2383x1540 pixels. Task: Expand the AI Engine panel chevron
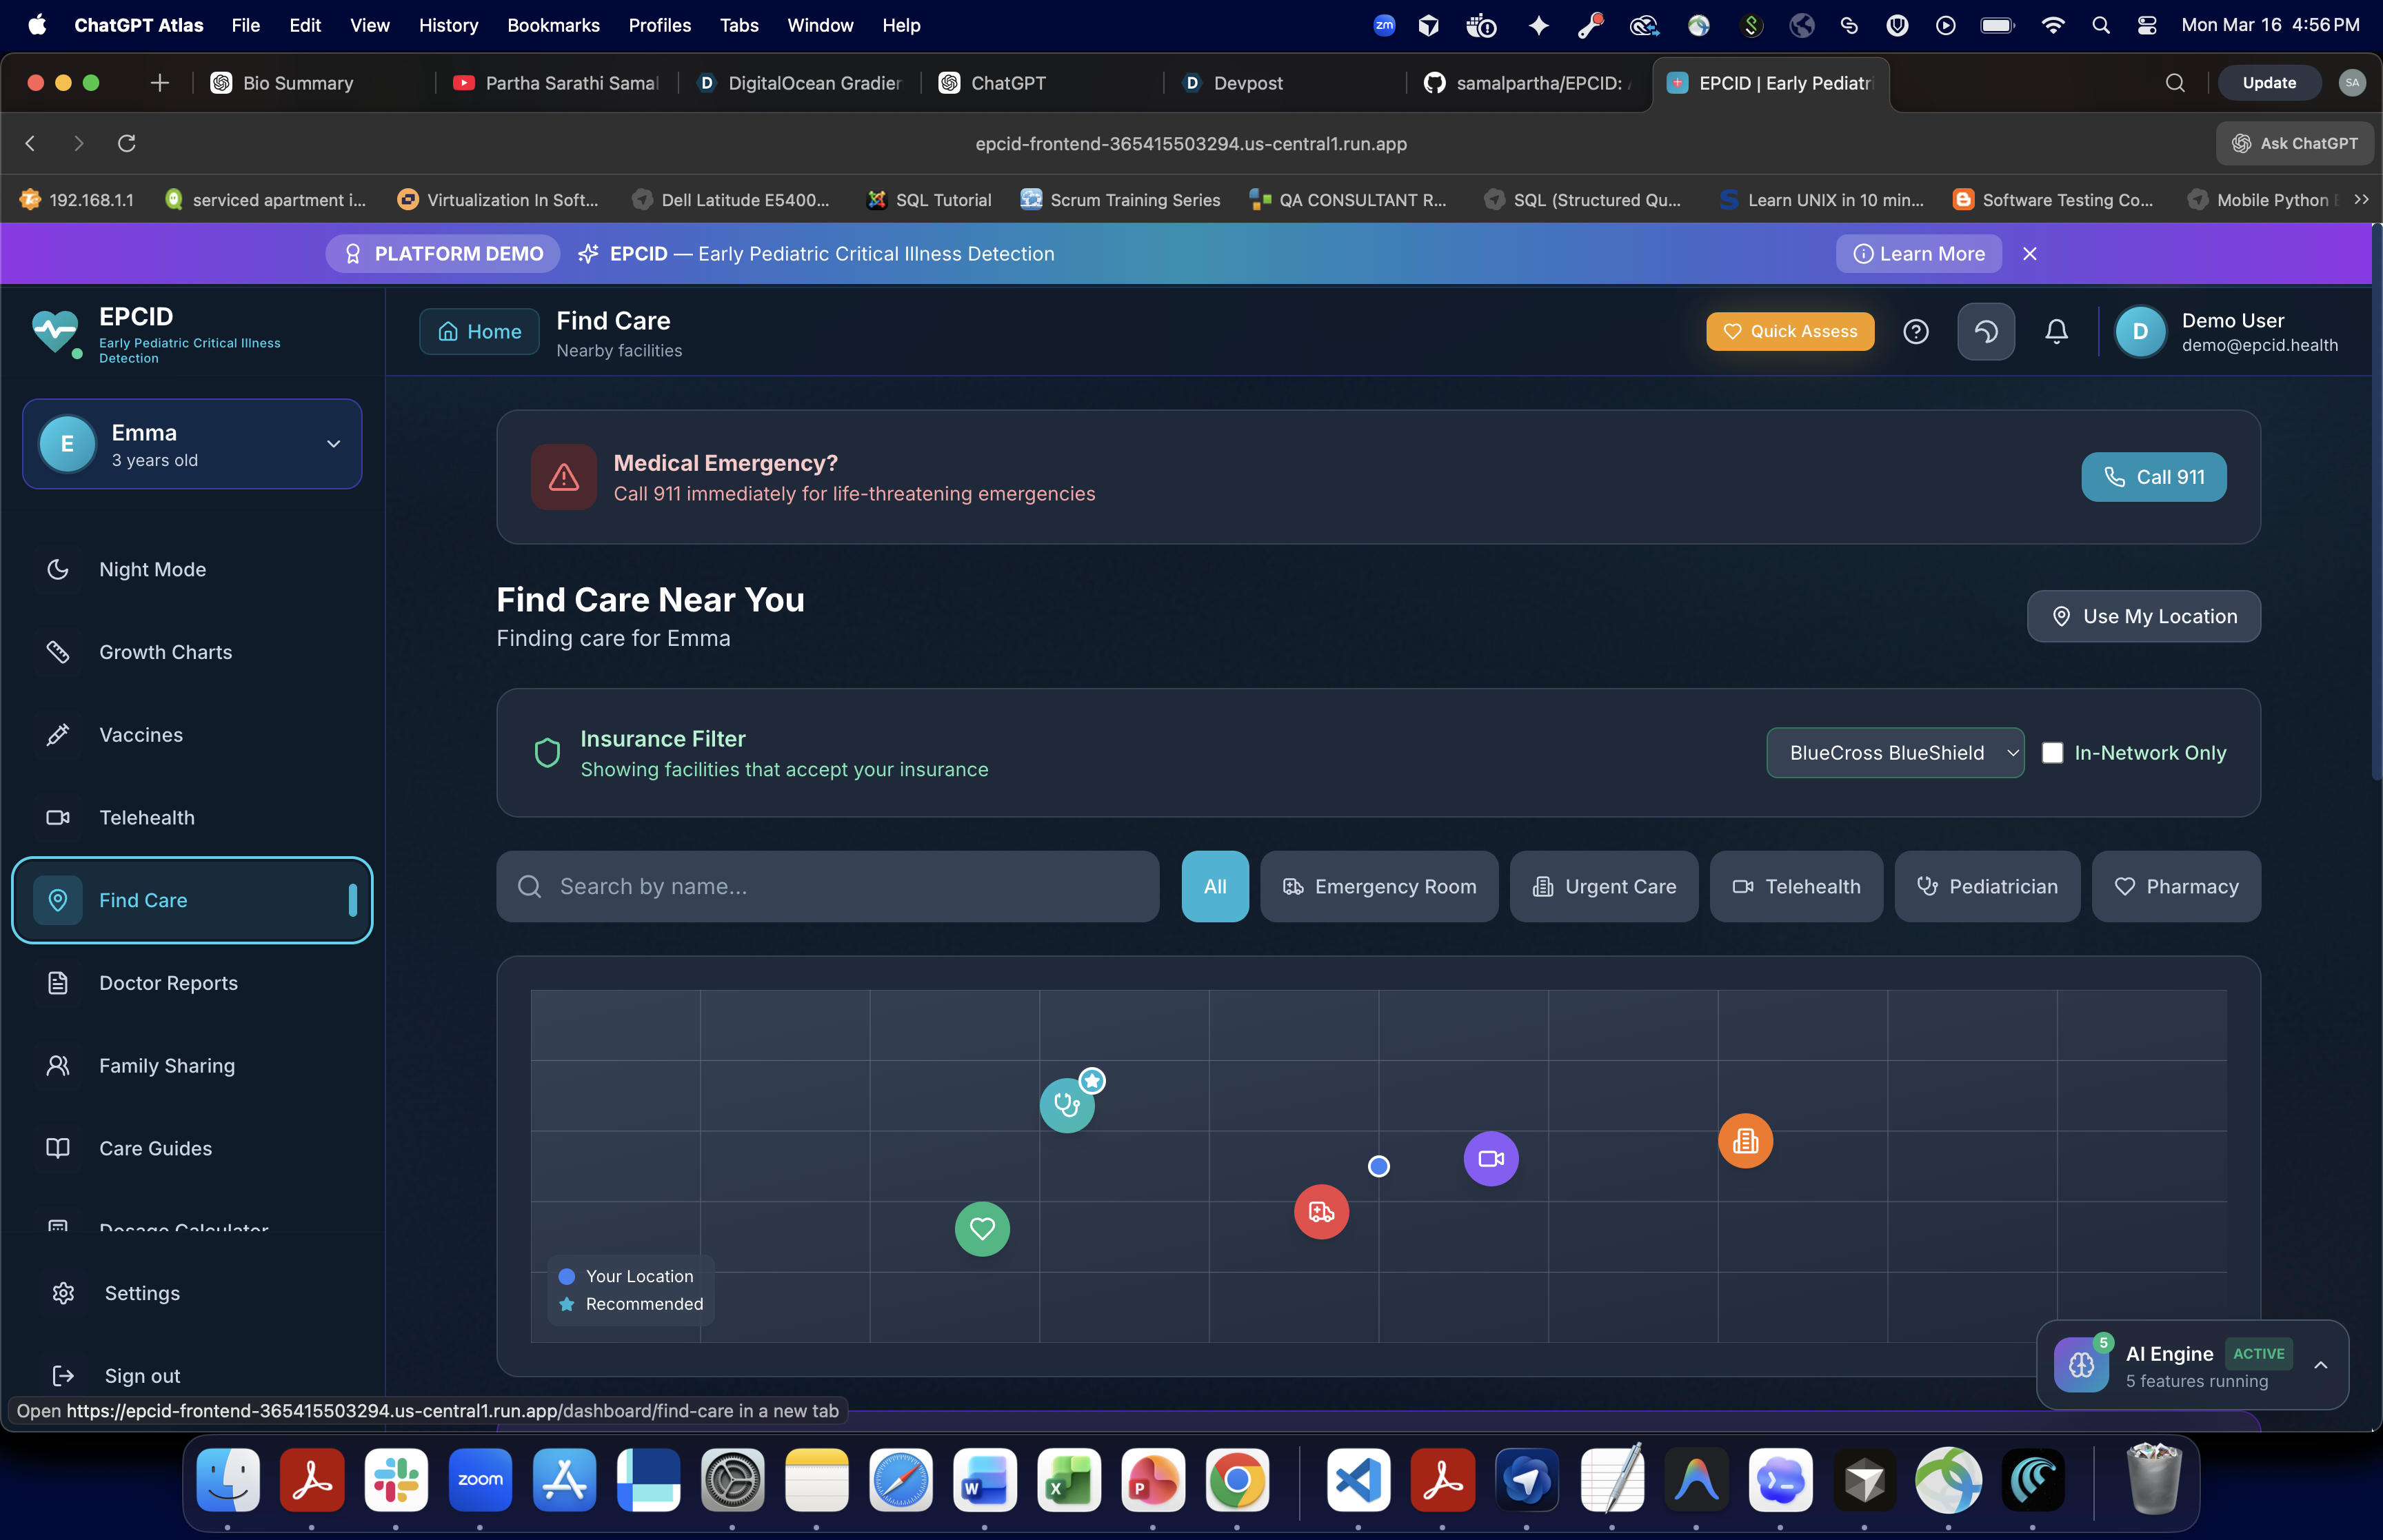[2320, 1365]
